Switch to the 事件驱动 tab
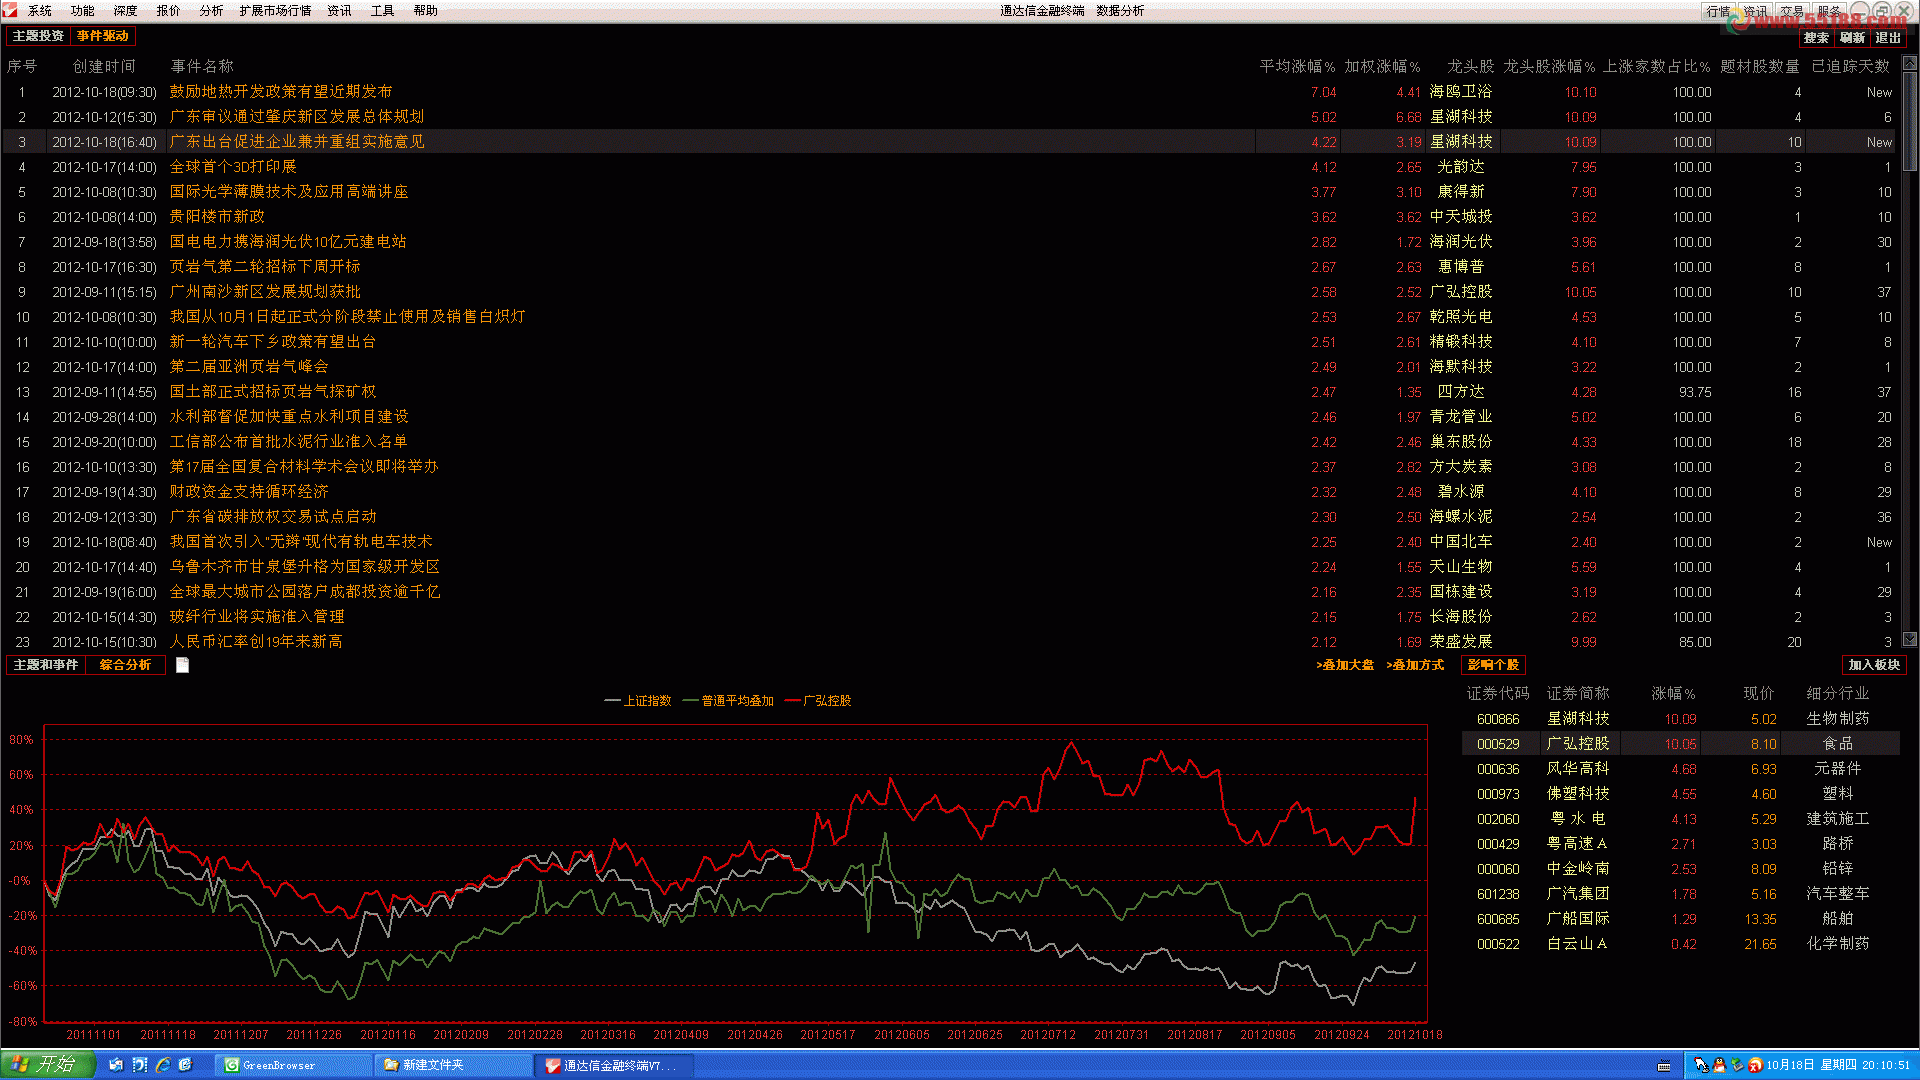1920x1080 pixels. [x=102, y=36]
